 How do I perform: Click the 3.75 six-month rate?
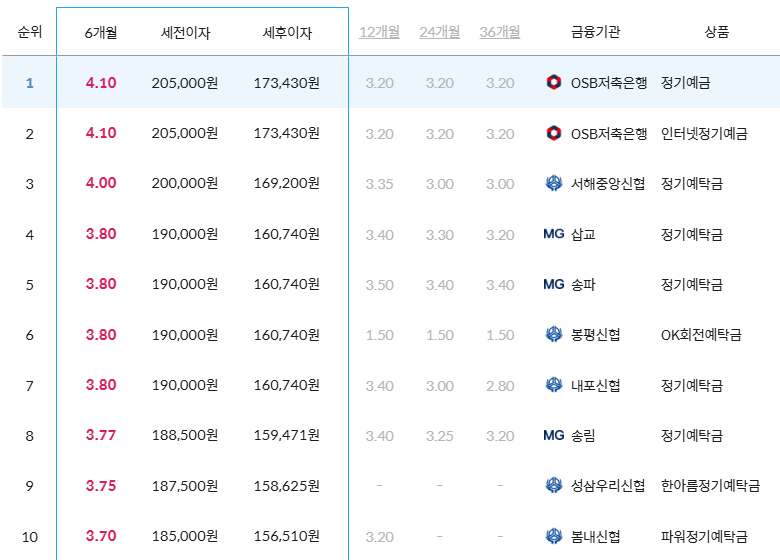[101, 485]
